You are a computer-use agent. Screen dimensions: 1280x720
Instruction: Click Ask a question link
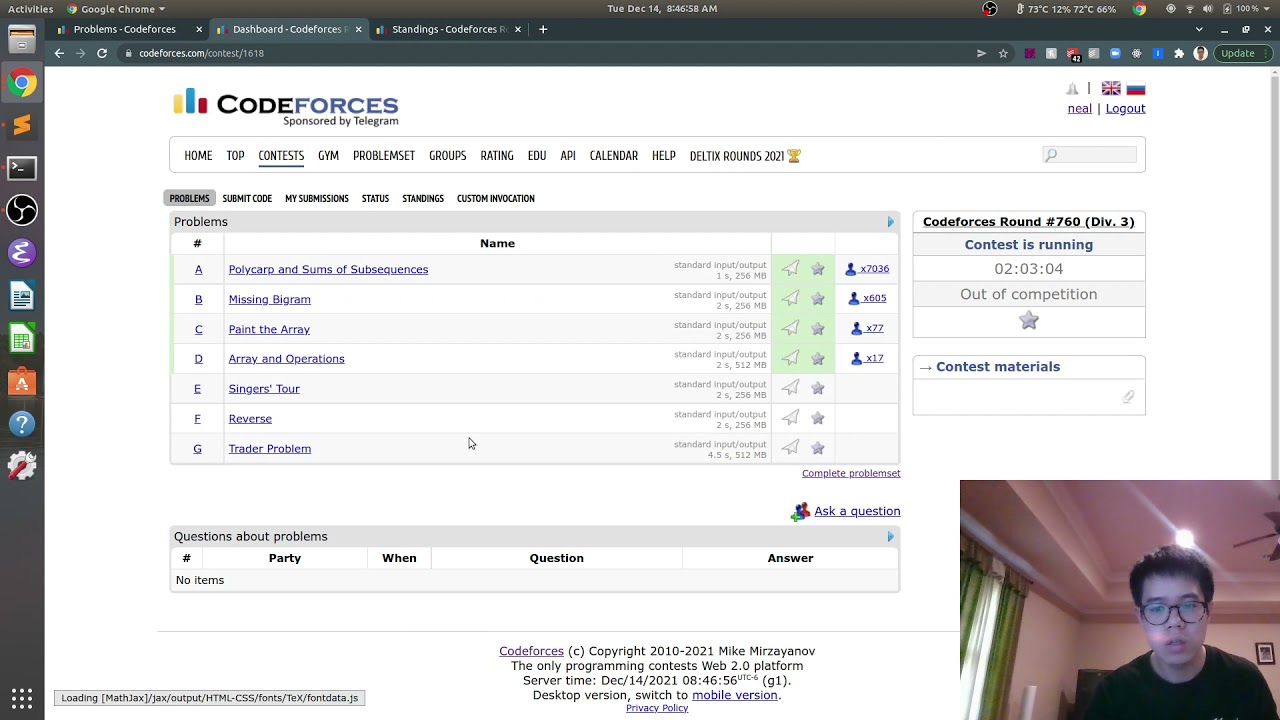(x=857, y=511)
